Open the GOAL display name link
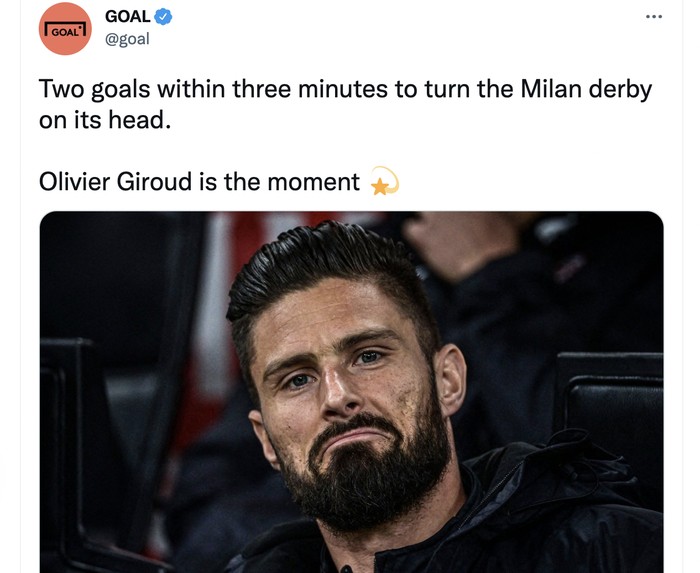Screen dimensions: 700x573 (127, 16)
